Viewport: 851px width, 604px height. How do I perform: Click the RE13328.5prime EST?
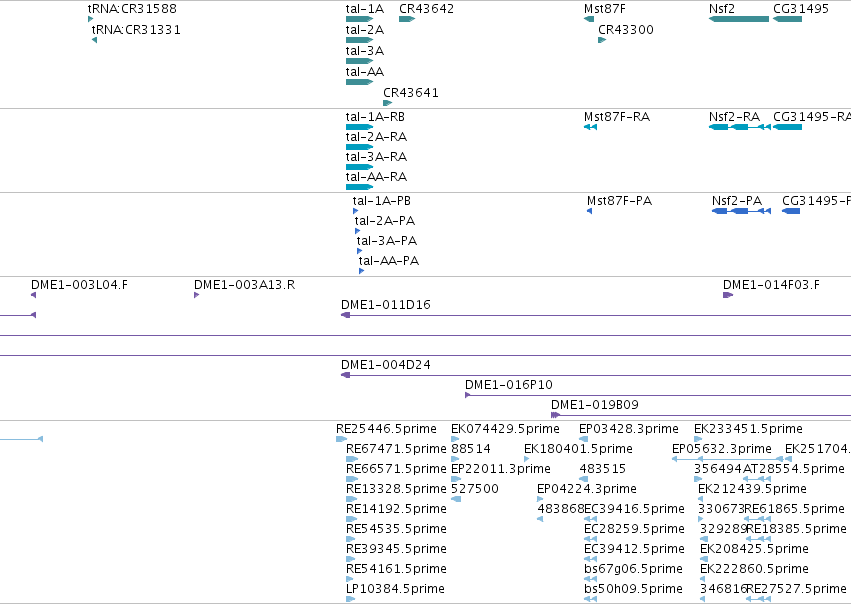[x=352, y=499]
